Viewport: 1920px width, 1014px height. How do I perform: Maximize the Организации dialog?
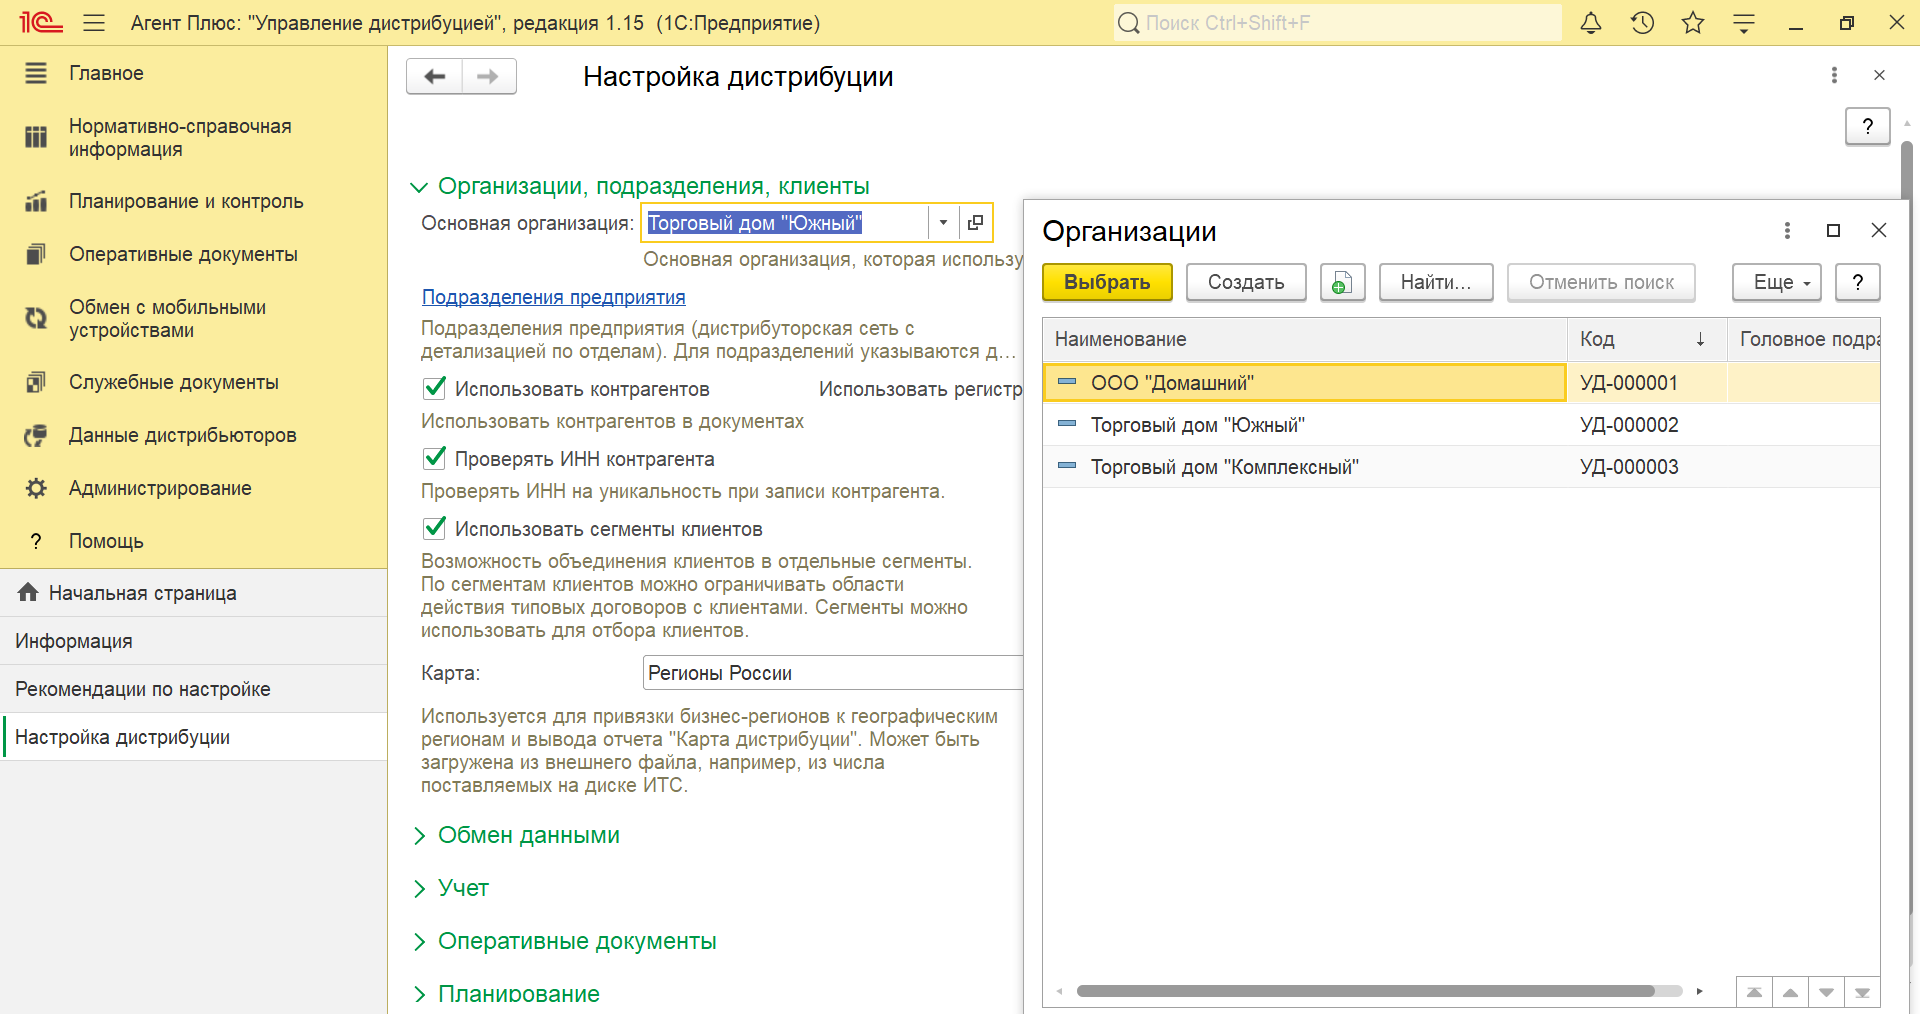point(1833,230)
